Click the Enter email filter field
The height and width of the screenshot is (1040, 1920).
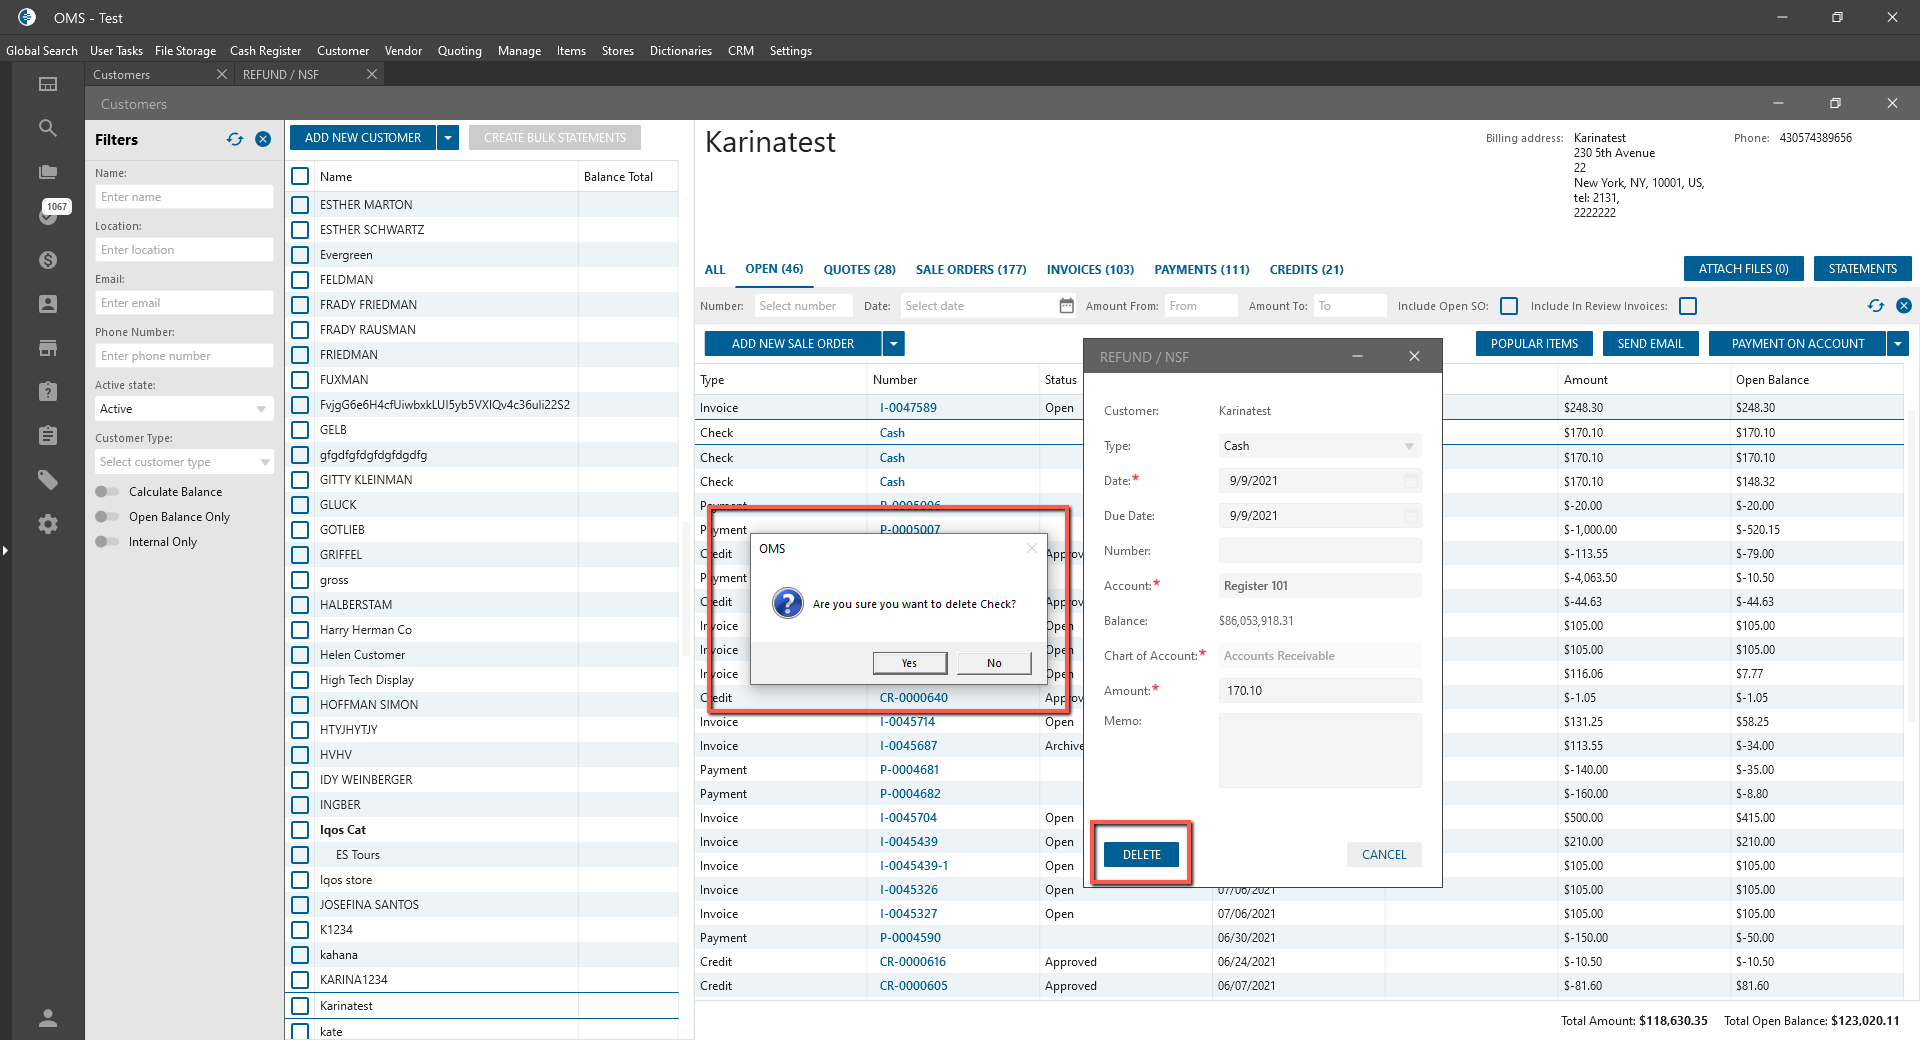tap(184, 303)
